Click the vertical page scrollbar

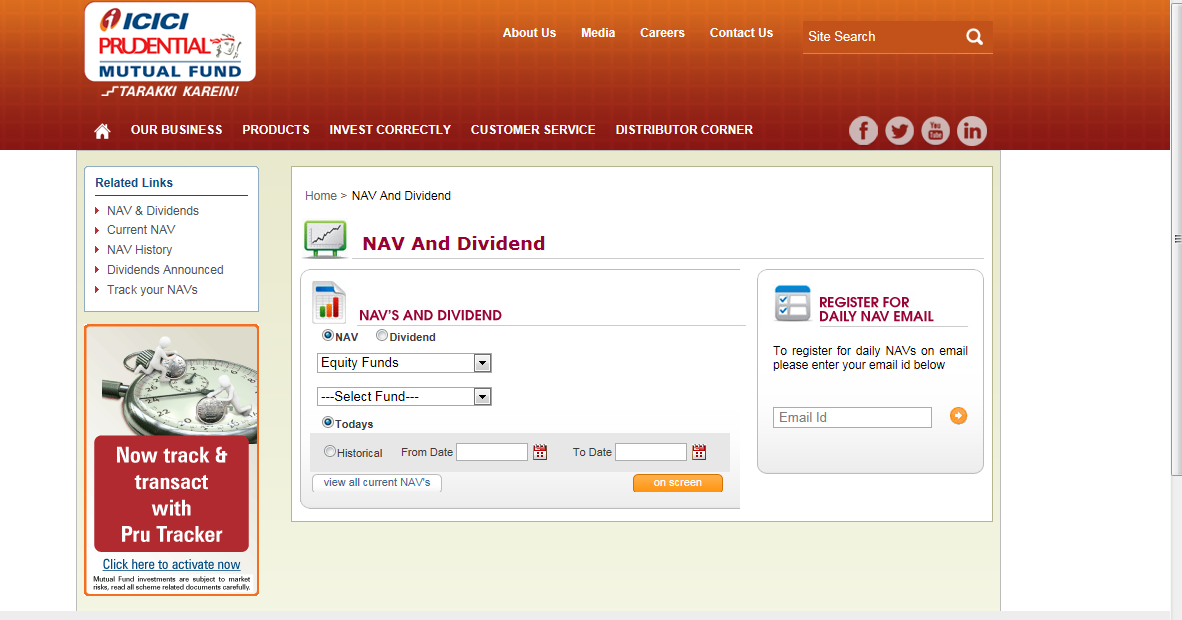tap(1177, 238)
